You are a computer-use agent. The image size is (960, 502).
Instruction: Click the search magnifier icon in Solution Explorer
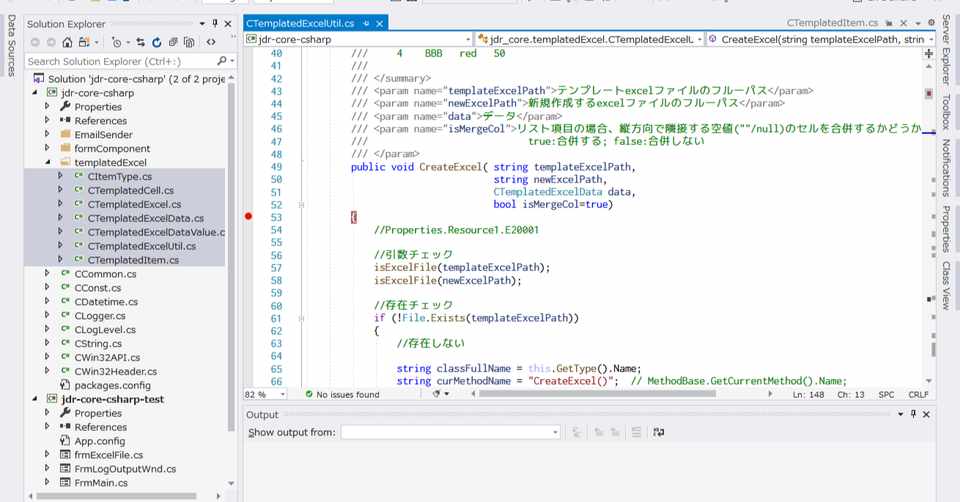222,61
